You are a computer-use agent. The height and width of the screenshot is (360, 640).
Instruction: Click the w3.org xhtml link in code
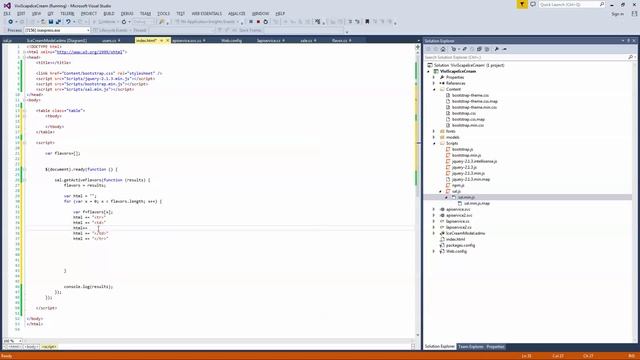[x=89, y=52]
